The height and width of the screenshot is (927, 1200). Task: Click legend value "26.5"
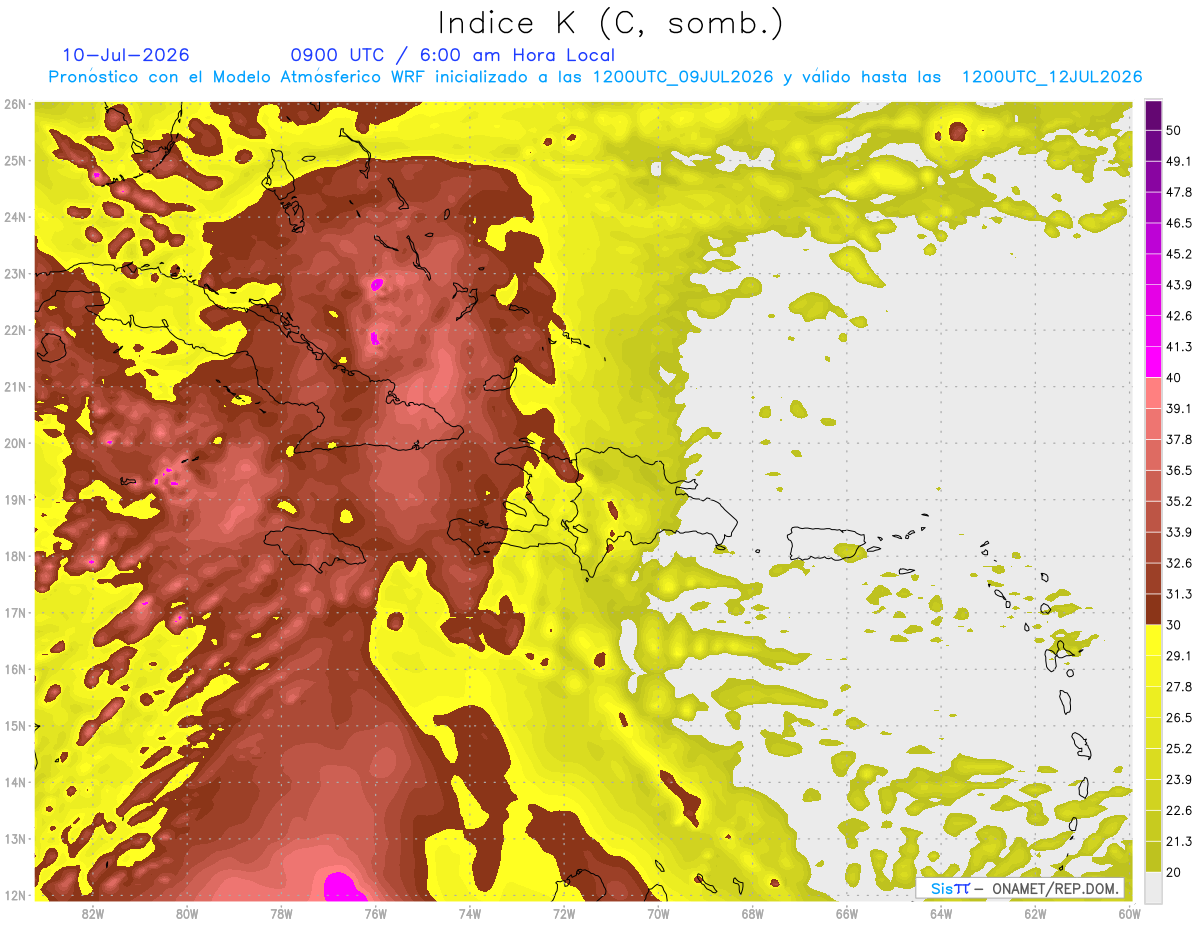tap(1178, 718)
